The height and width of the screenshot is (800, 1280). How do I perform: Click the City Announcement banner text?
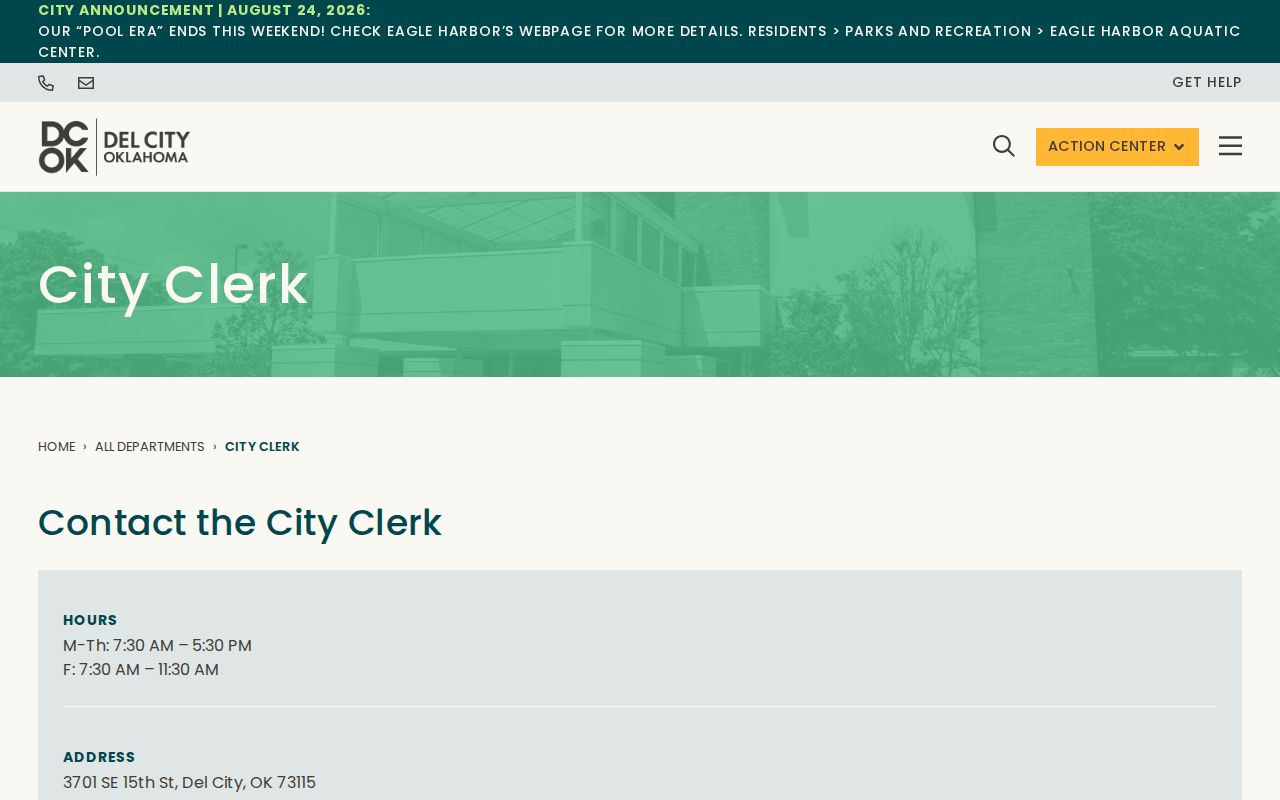click(x=640, y=31)
